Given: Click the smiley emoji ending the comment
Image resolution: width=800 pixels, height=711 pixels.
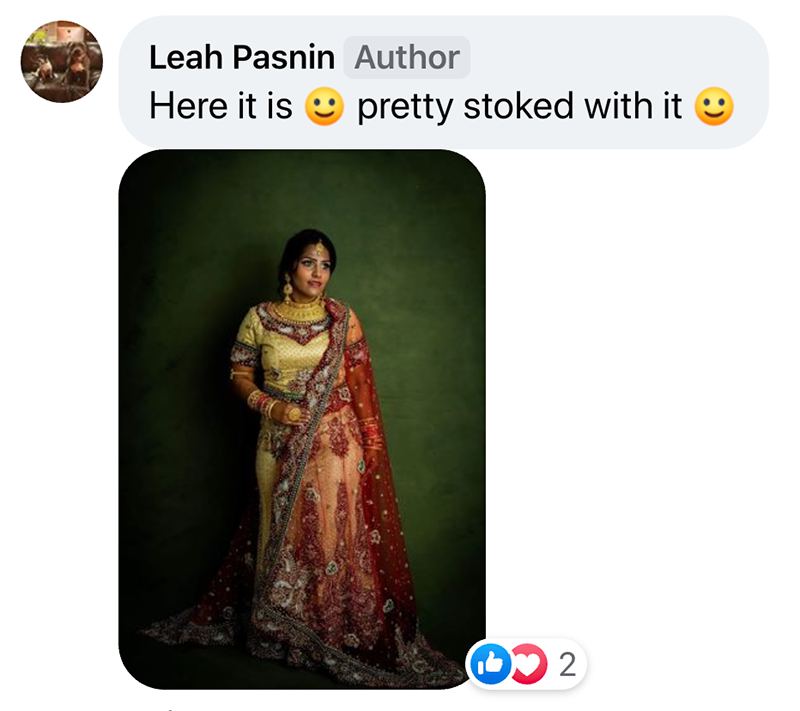Looking at the screenshot, I should click(x=713, y=107).
